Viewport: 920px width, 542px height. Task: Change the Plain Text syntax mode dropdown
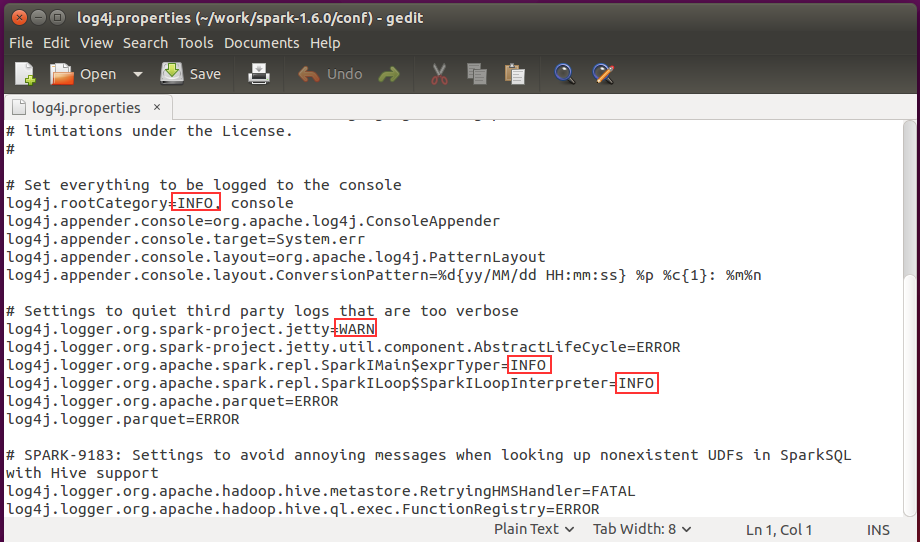[533, 529]
